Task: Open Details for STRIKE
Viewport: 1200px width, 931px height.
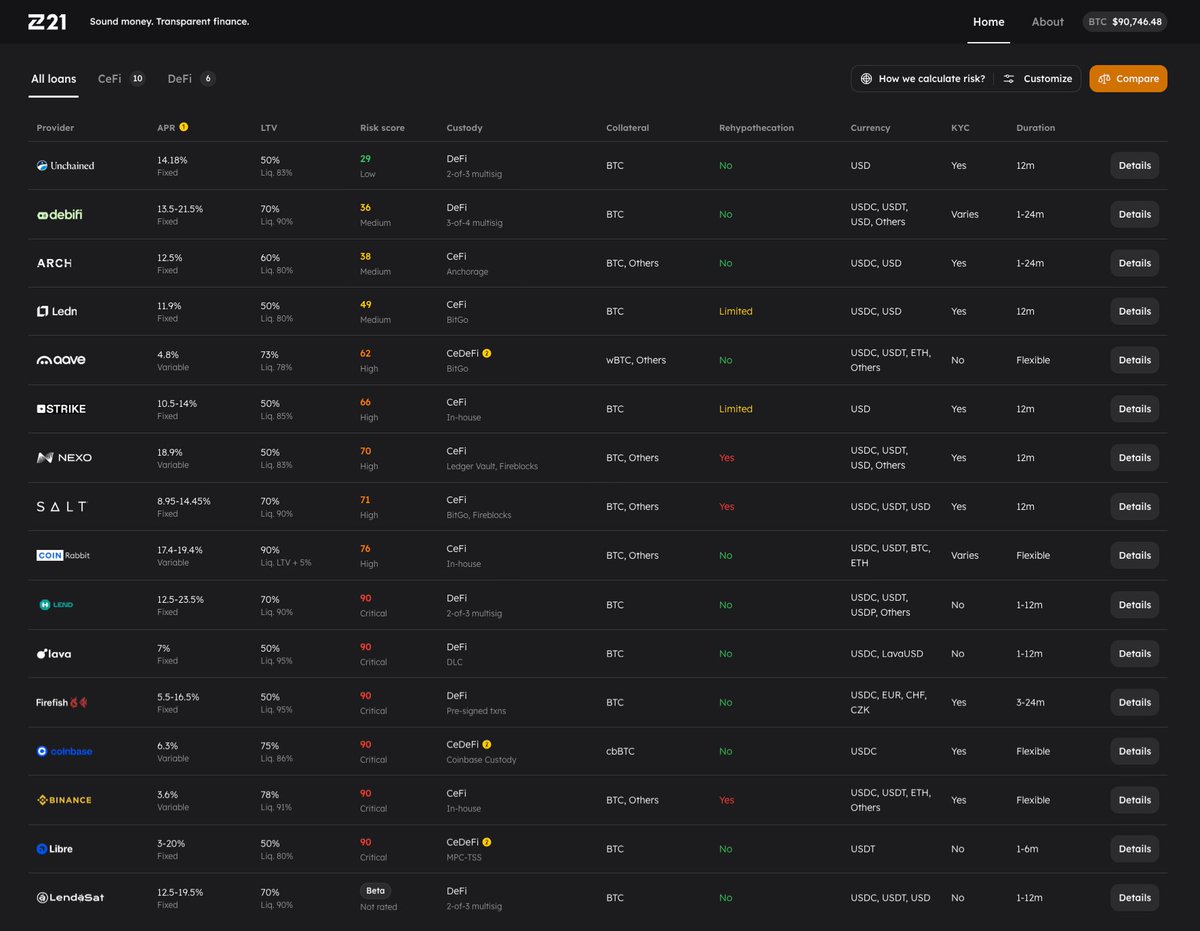Action: (x=1135, y=409)
